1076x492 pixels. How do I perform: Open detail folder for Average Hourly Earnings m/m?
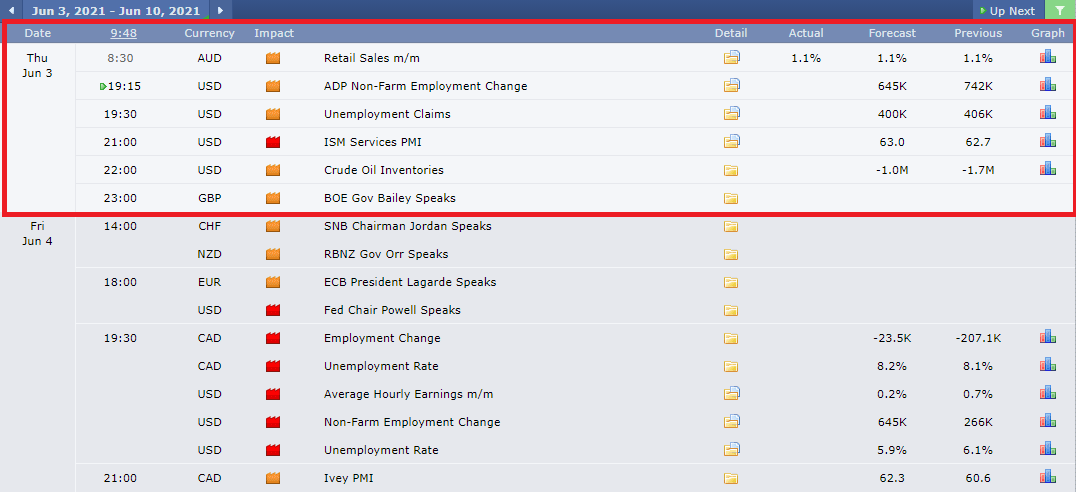click(732, 393)
